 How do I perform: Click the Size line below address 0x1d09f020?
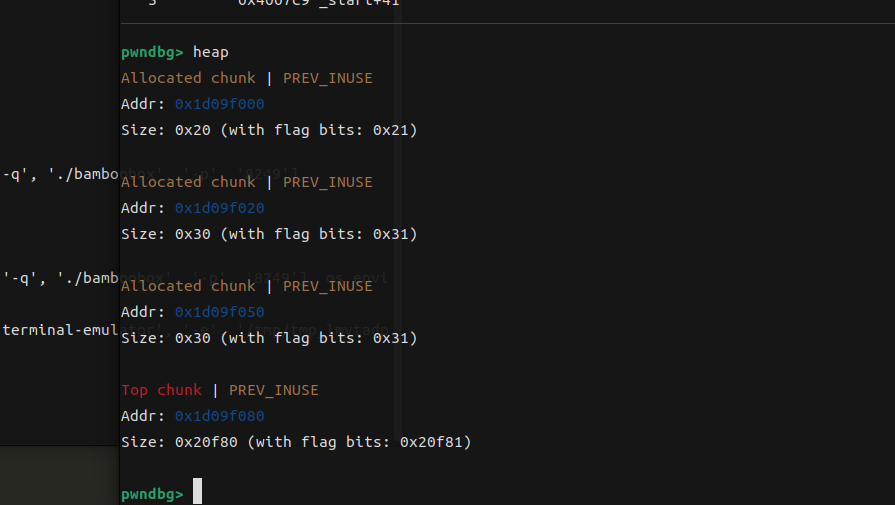269,234
